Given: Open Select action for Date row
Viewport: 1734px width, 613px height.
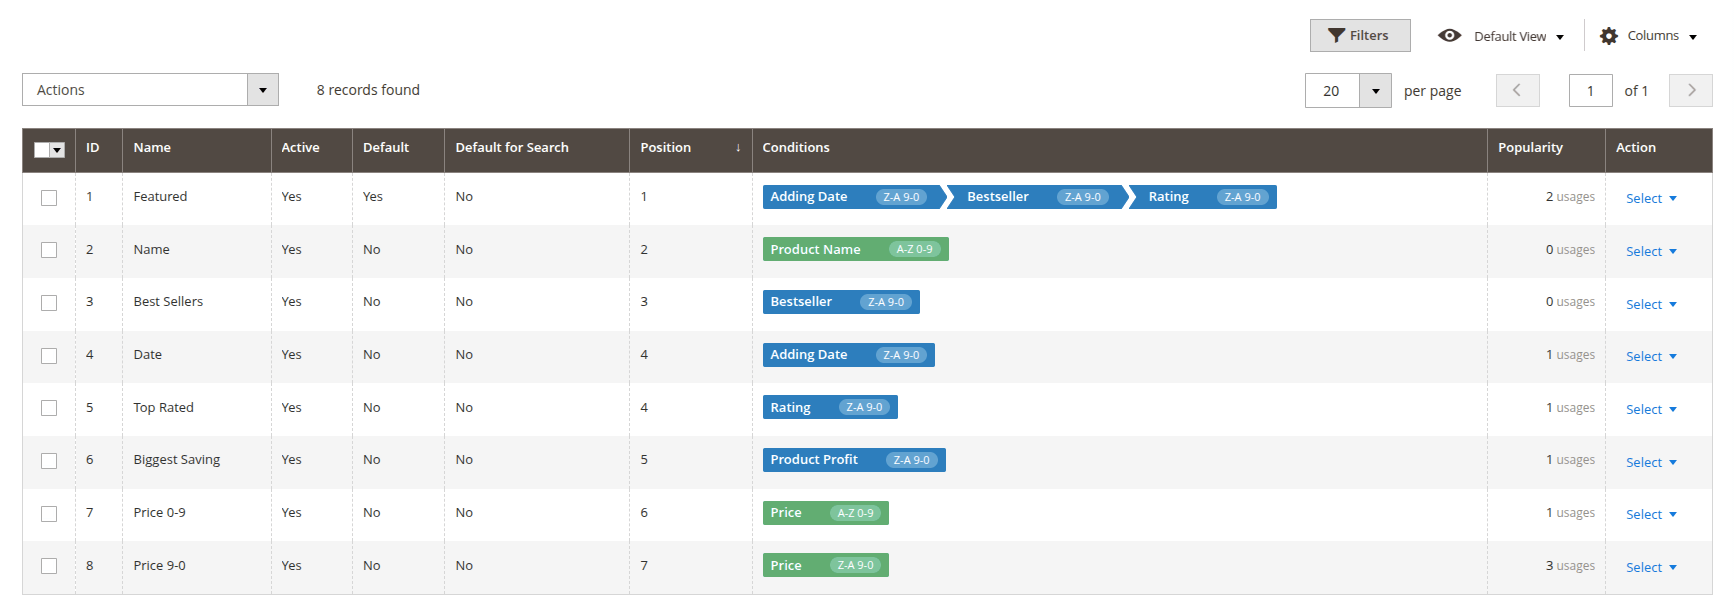Looking at the screenshot, I should (1651, 356).
